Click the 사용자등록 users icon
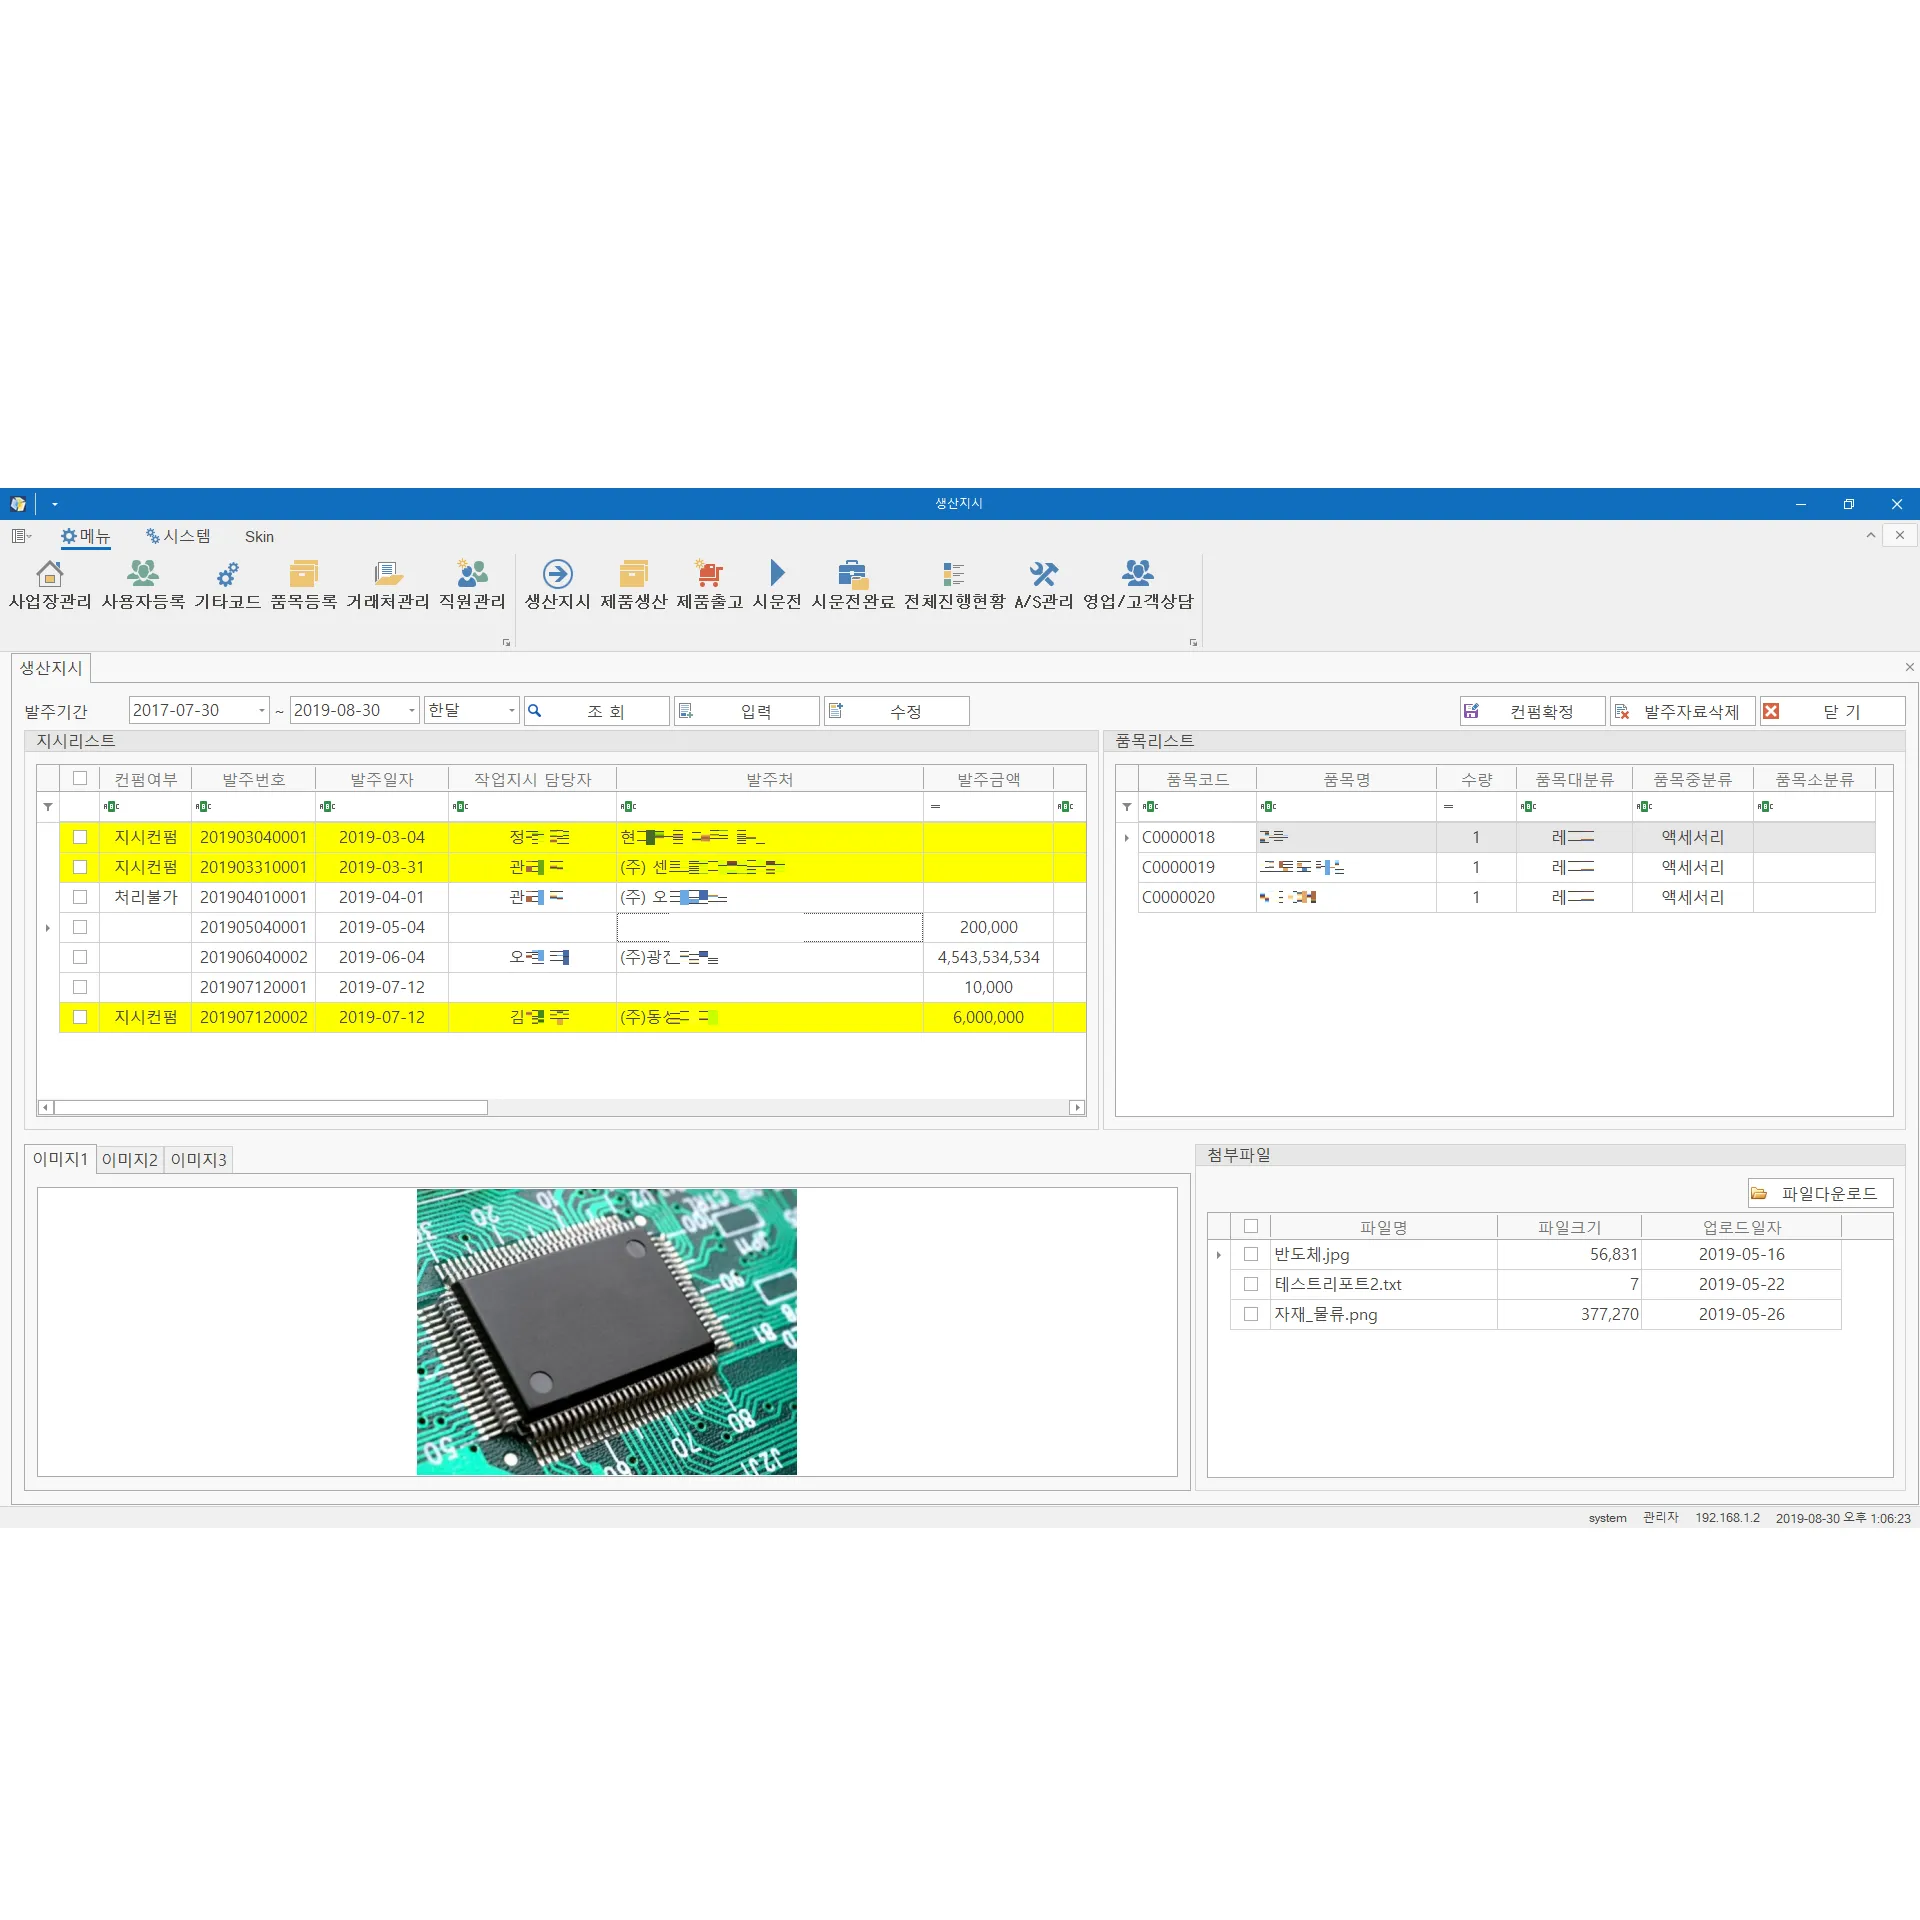Viewport: 1920px width, 1920px height. (x=143, y=574)
